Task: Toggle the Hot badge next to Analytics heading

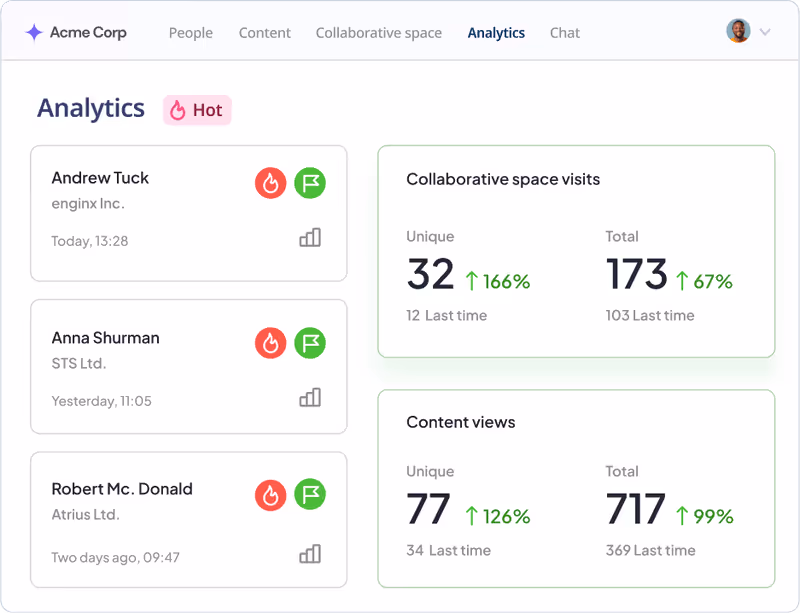Action: coord(196,110)
